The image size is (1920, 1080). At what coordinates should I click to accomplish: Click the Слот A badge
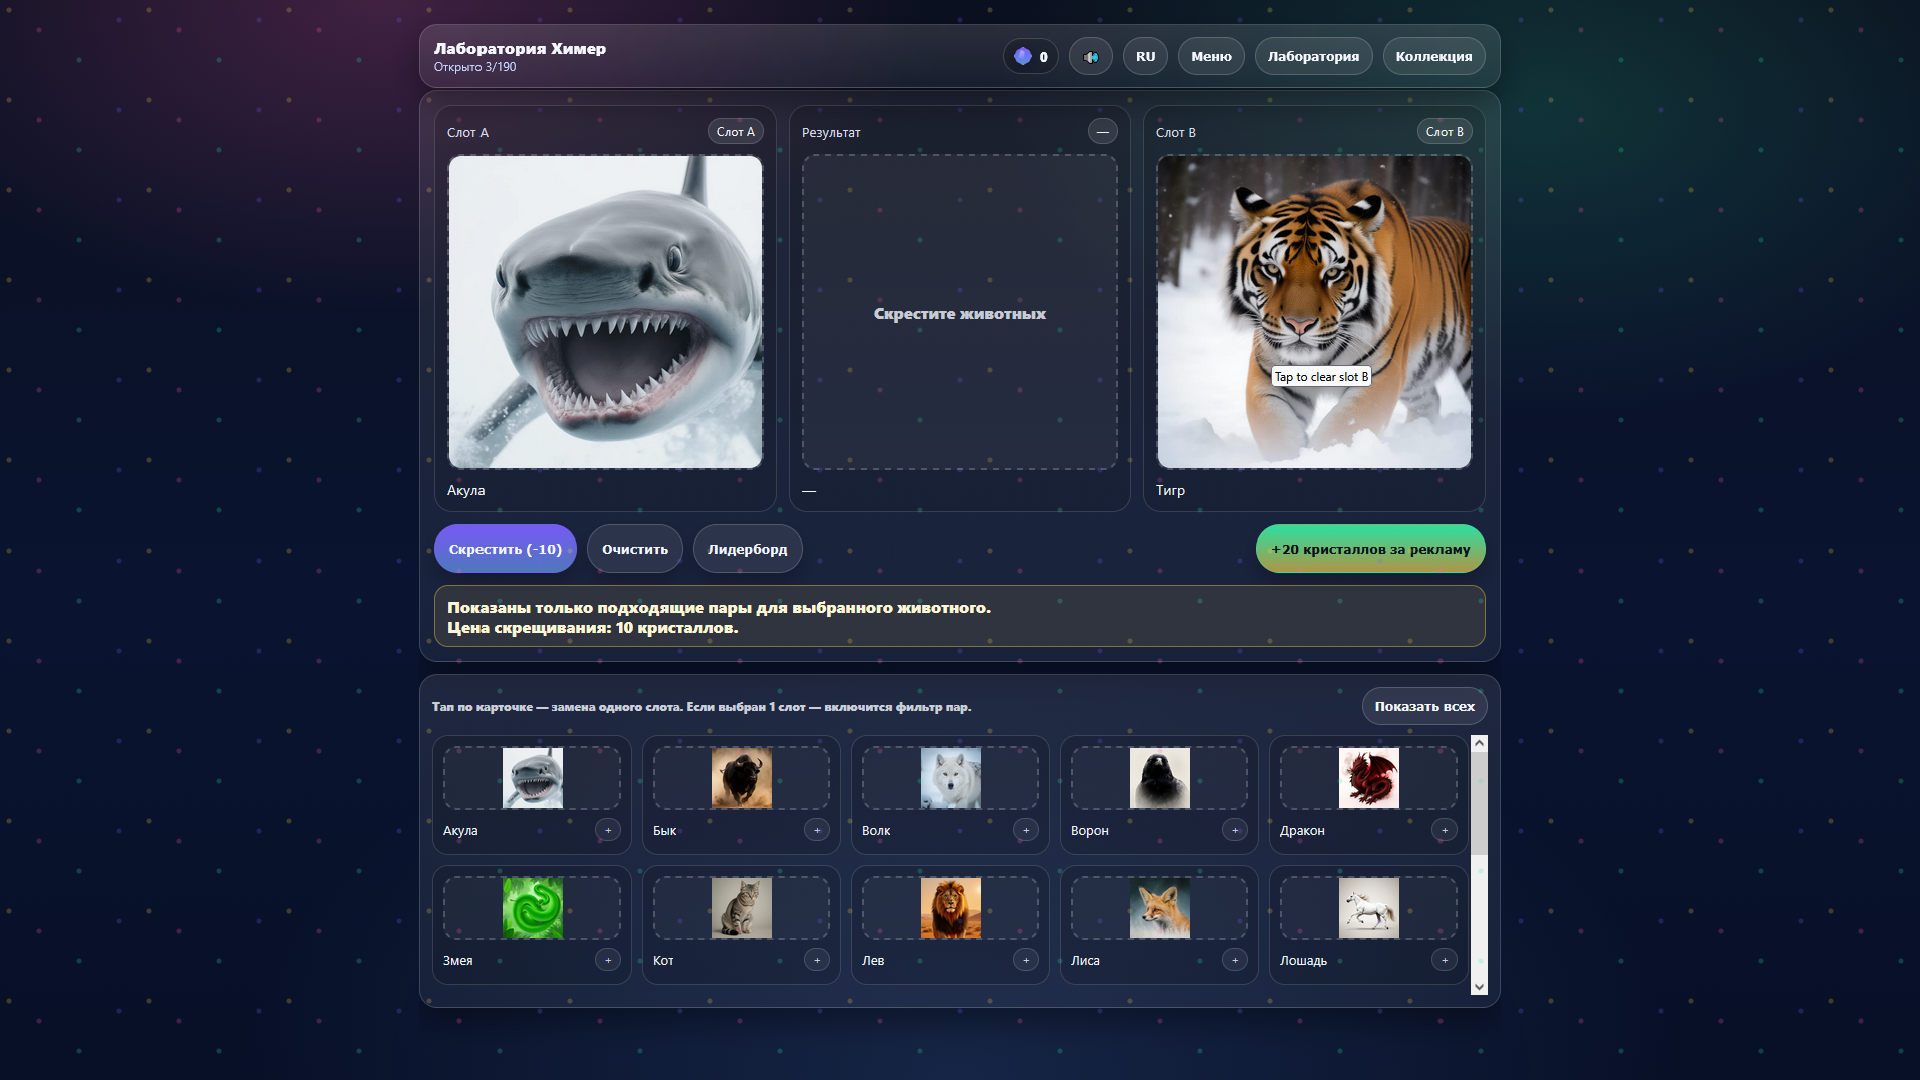tap(735, 131)
